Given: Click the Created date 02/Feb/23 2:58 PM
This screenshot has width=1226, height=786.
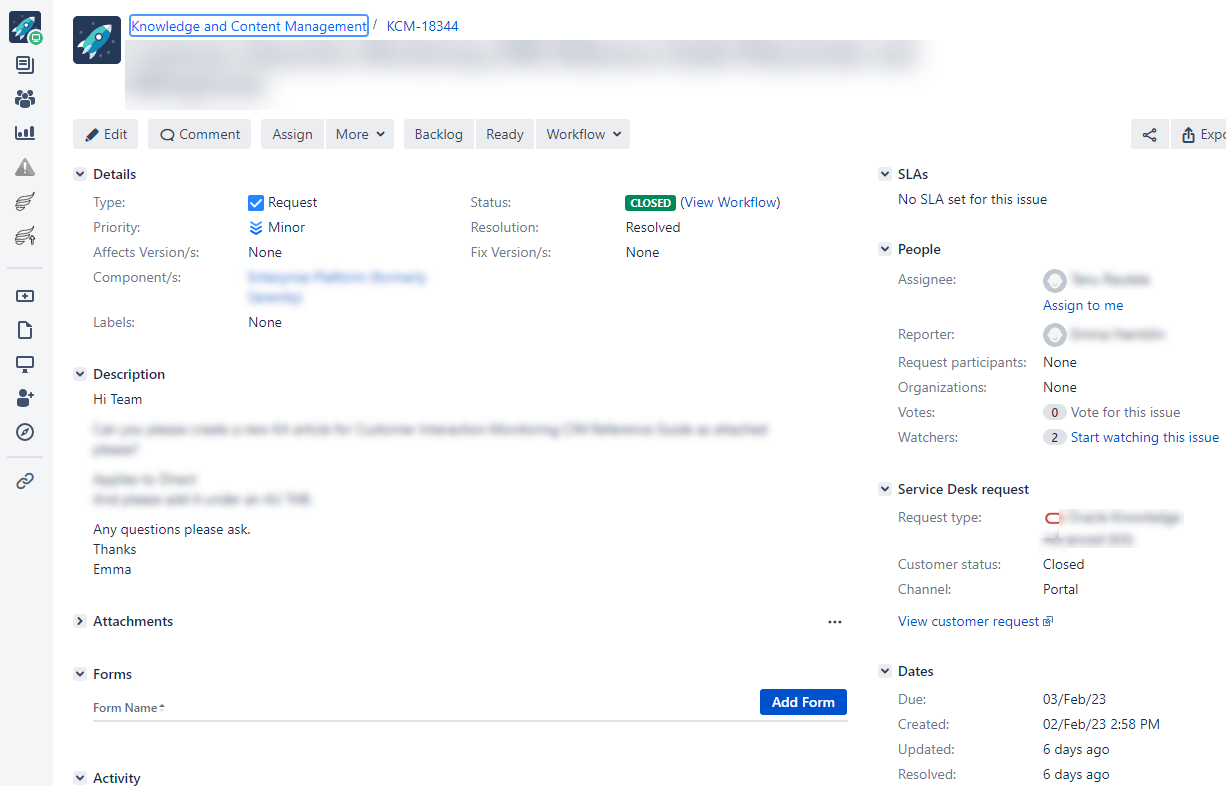Looking at the screenshot, I should coord(1101,724).
